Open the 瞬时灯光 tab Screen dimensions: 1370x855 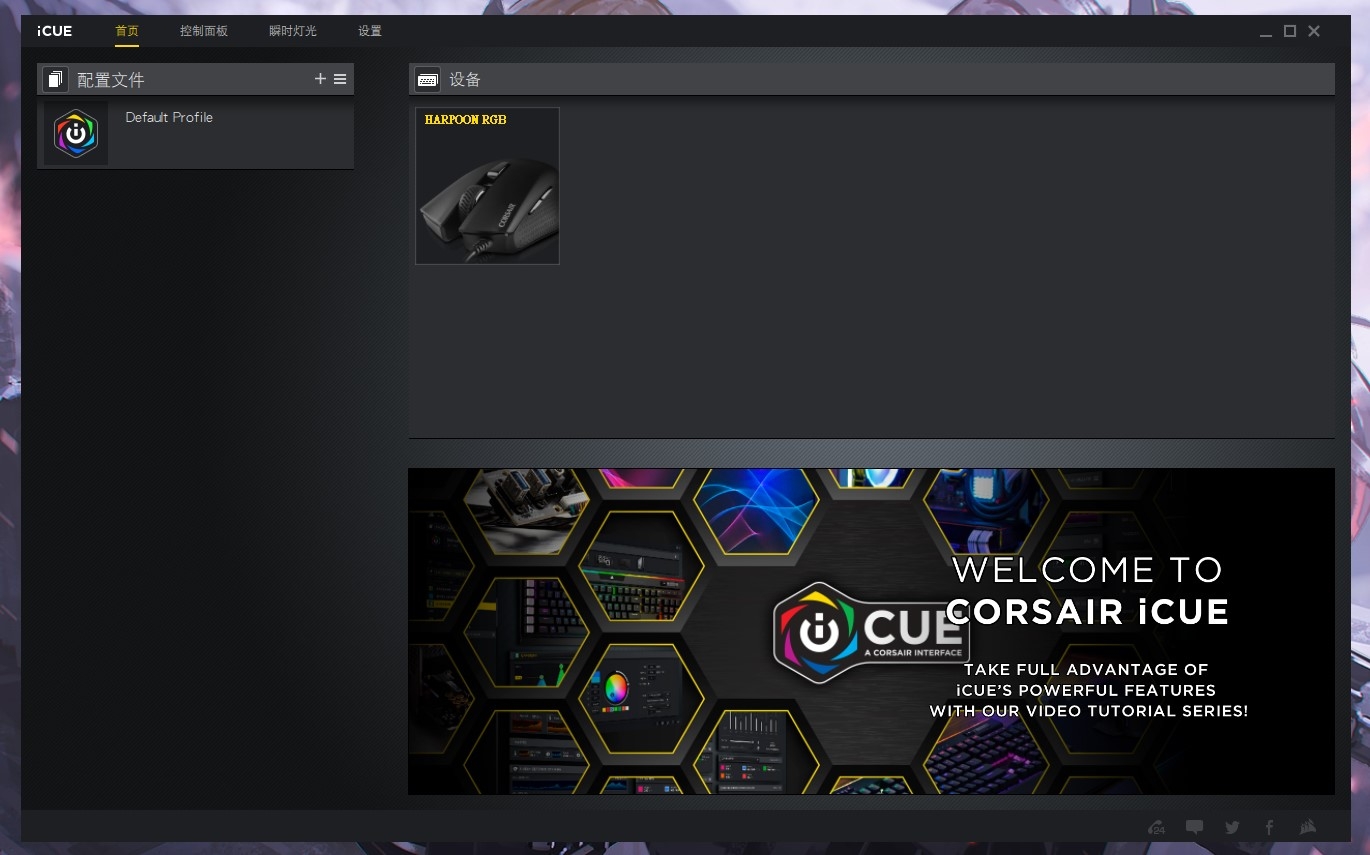coord(293,31)
